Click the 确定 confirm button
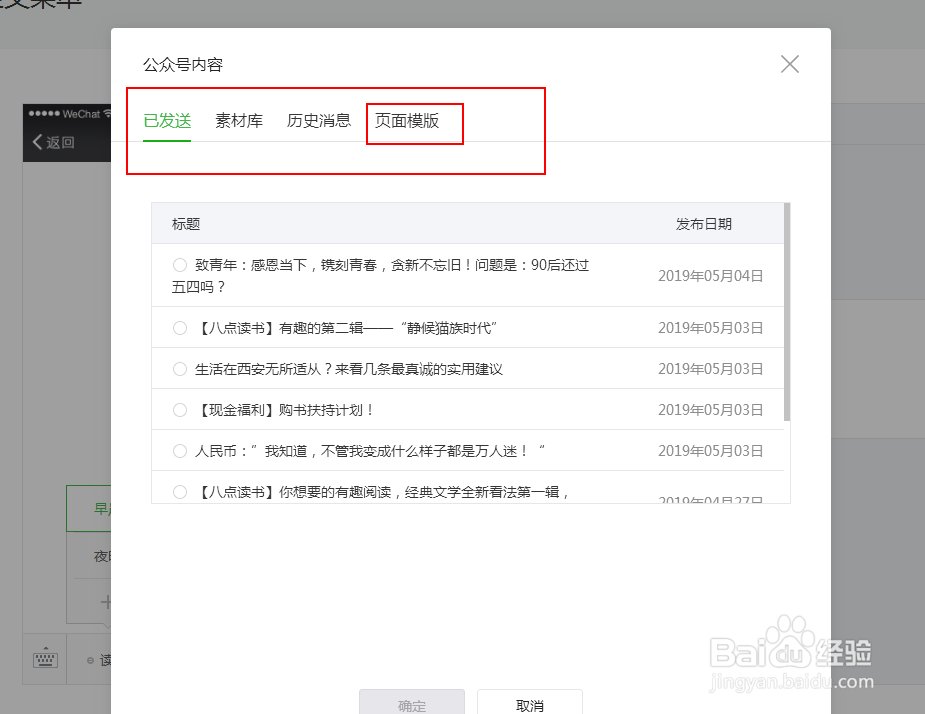The height and width of the screenshot is (714, 925). 411,704
